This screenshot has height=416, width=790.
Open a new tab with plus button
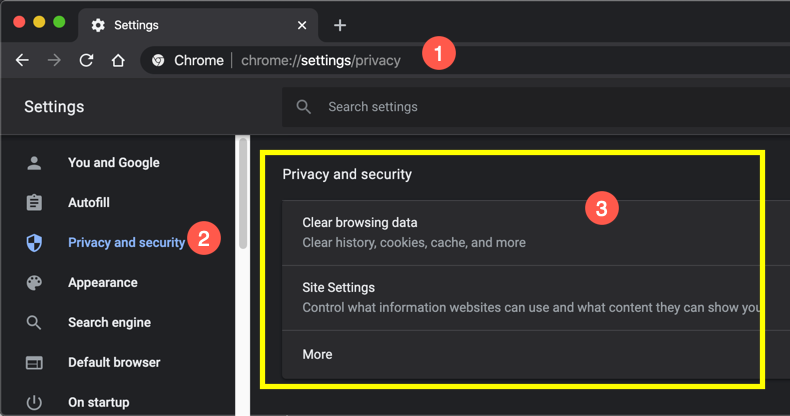coord(340,25)
